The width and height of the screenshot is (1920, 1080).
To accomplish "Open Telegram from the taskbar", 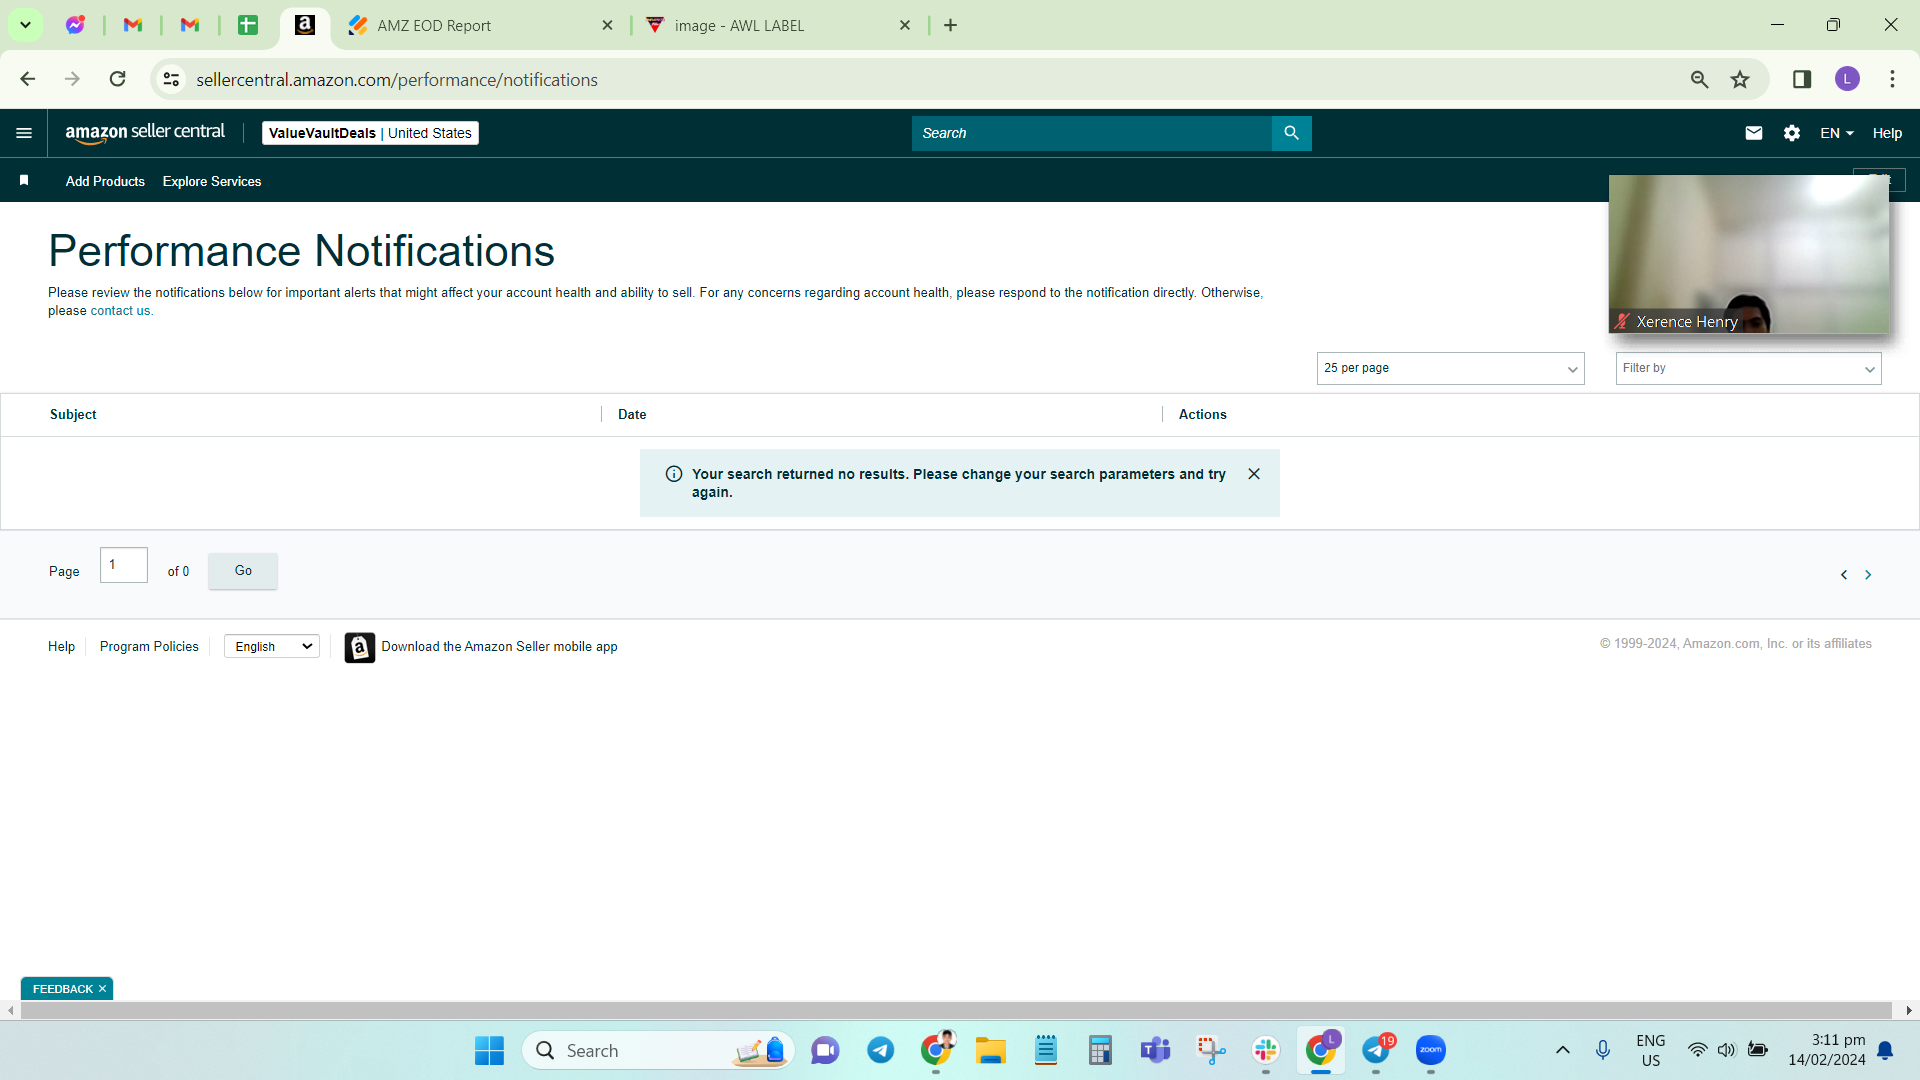I will (880, 1051).
